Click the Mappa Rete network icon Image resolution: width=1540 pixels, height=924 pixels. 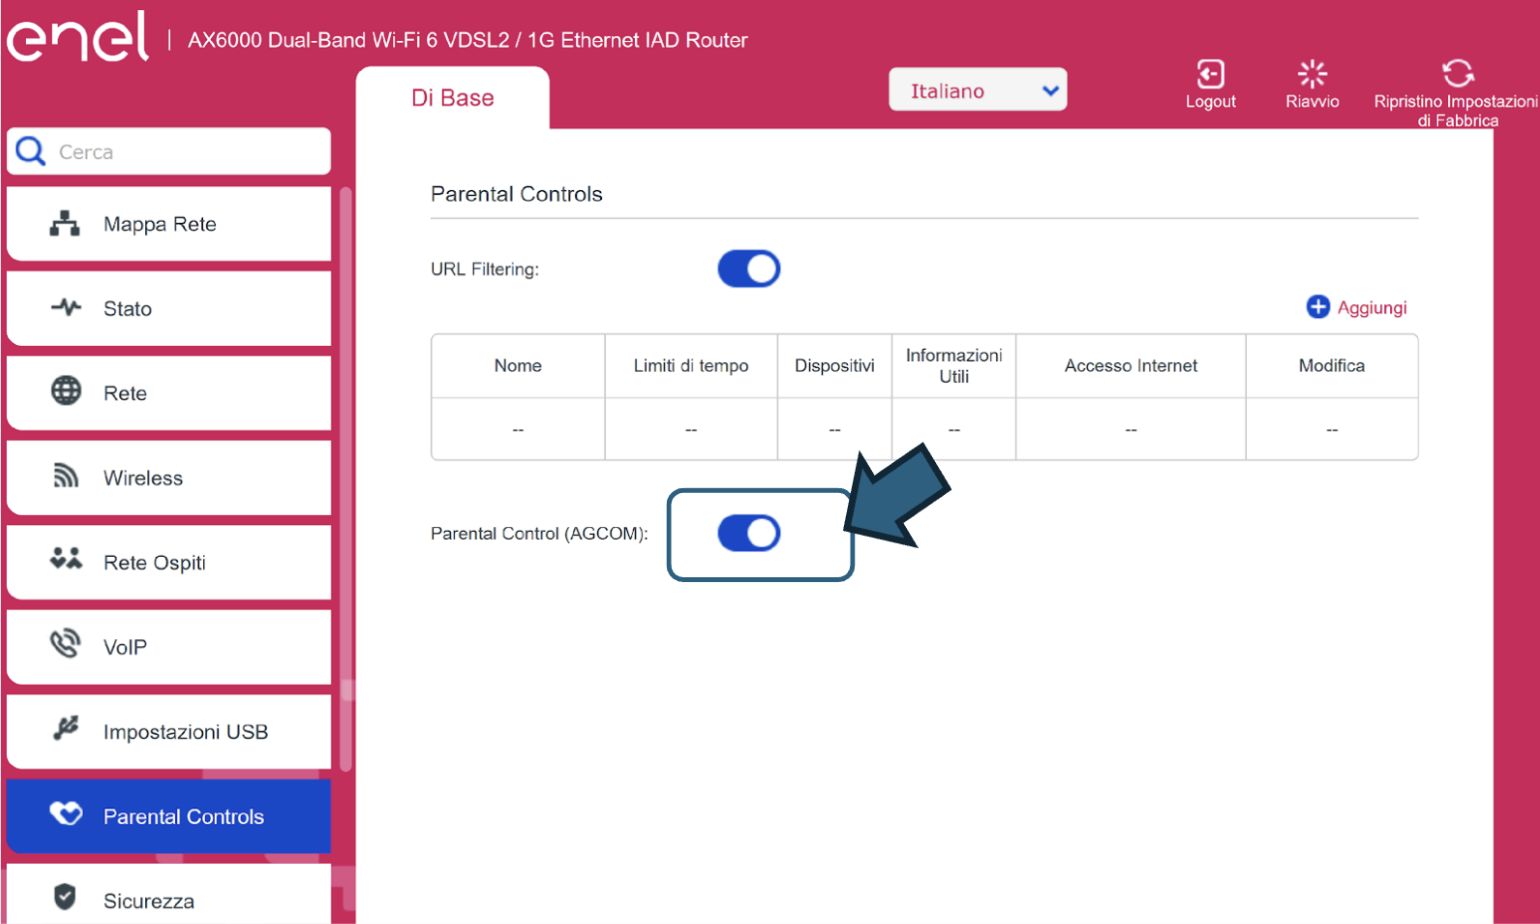coord(65,224)
